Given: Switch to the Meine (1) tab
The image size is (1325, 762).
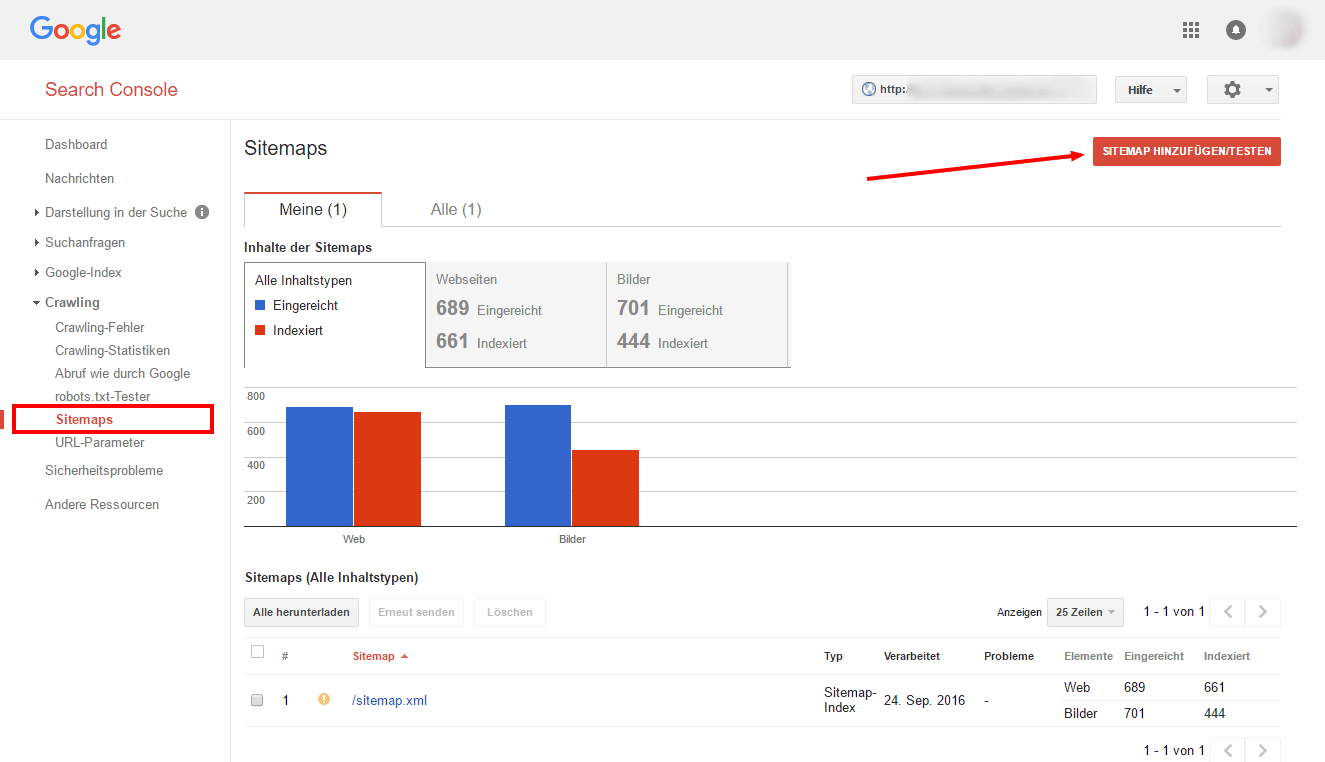Looking at the screenshot, I should [x=313, y=209].
